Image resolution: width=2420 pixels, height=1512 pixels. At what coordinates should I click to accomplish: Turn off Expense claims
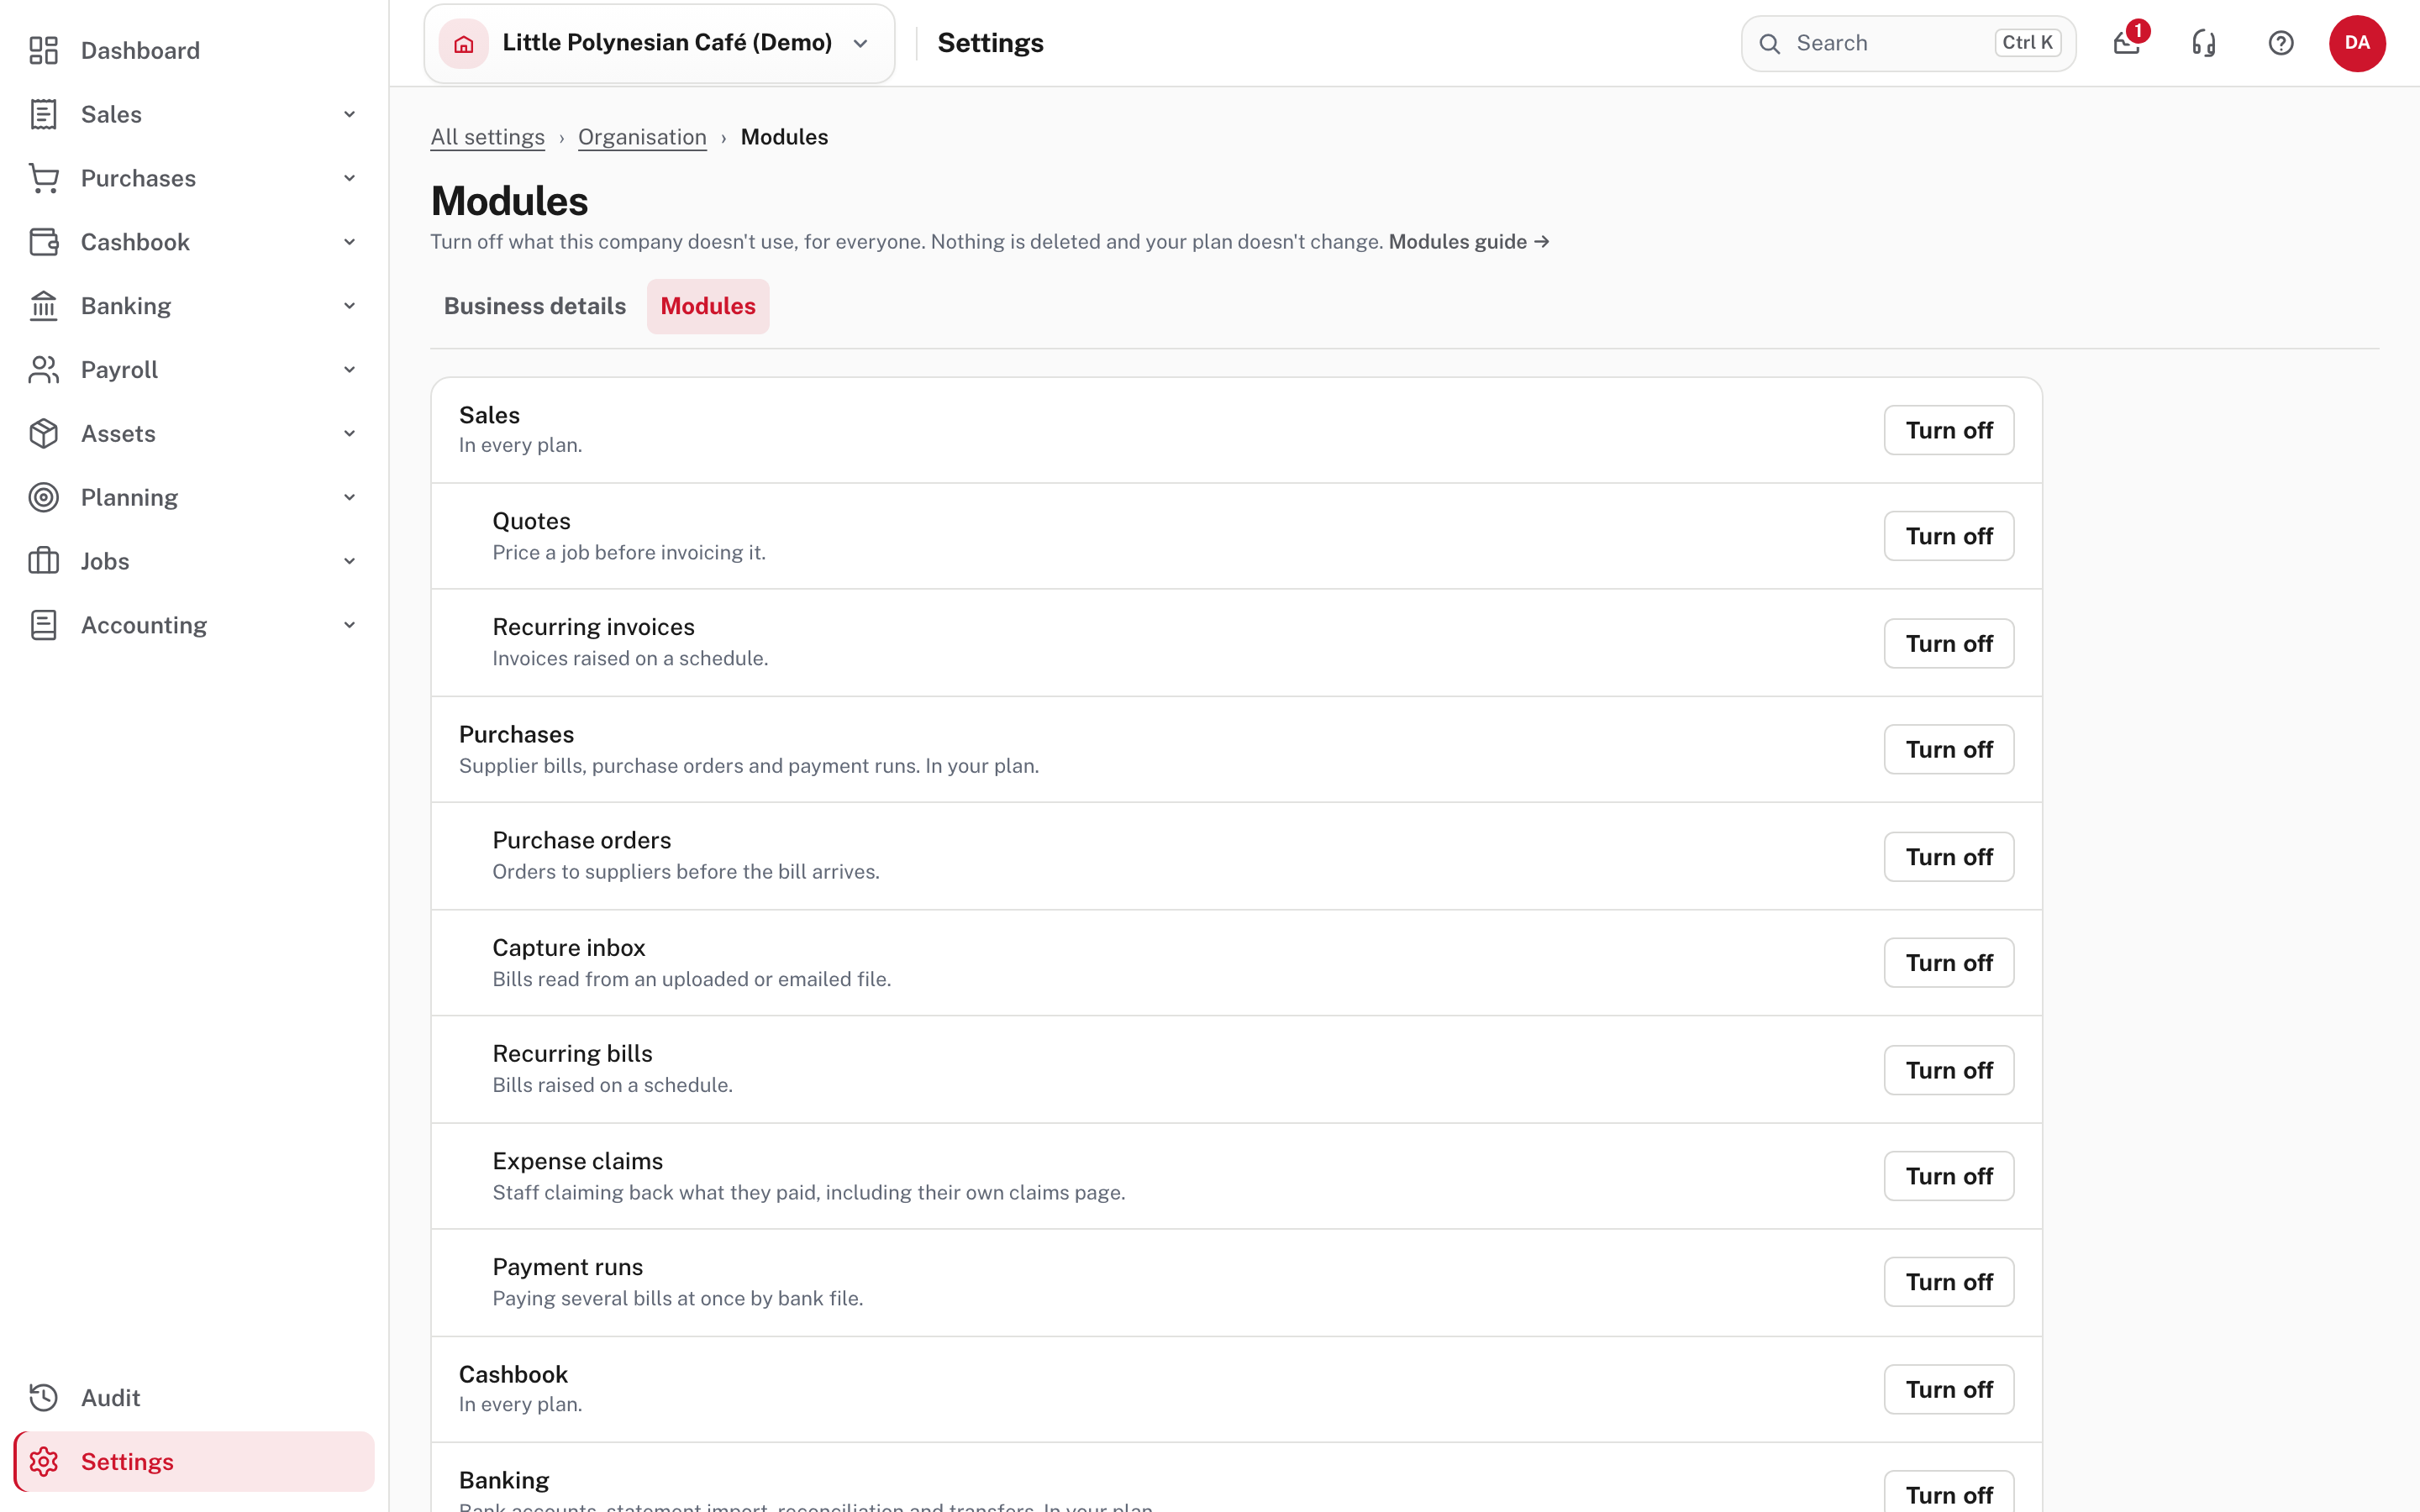1949,1176
